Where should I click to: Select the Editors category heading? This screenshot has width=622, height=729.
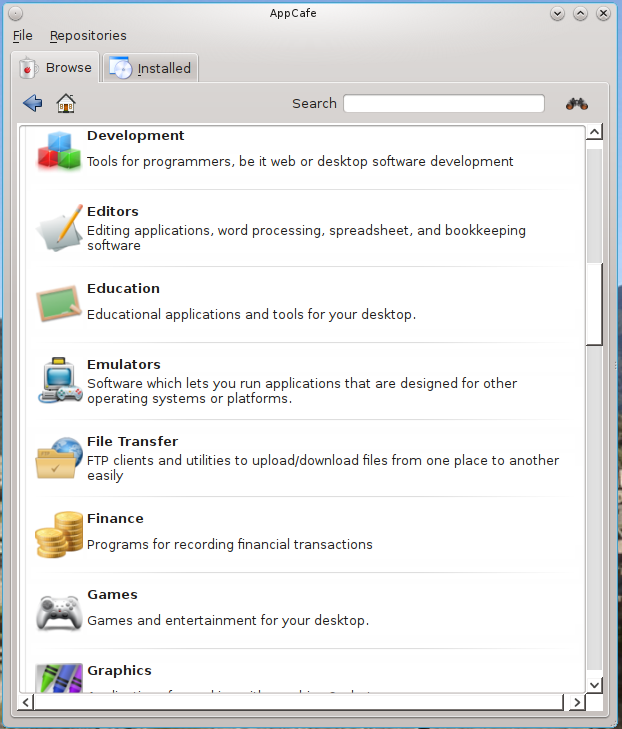click(113, 212)
